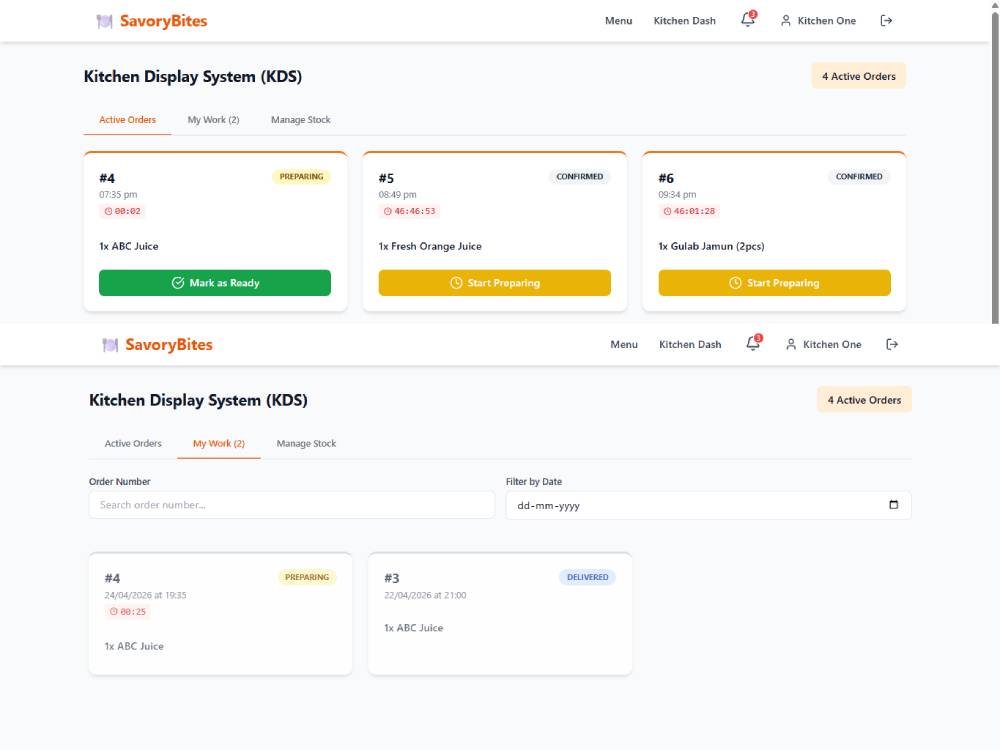
Task: Click logout icon in lower header
Action: pyautogui.click(x=892, y=344)
